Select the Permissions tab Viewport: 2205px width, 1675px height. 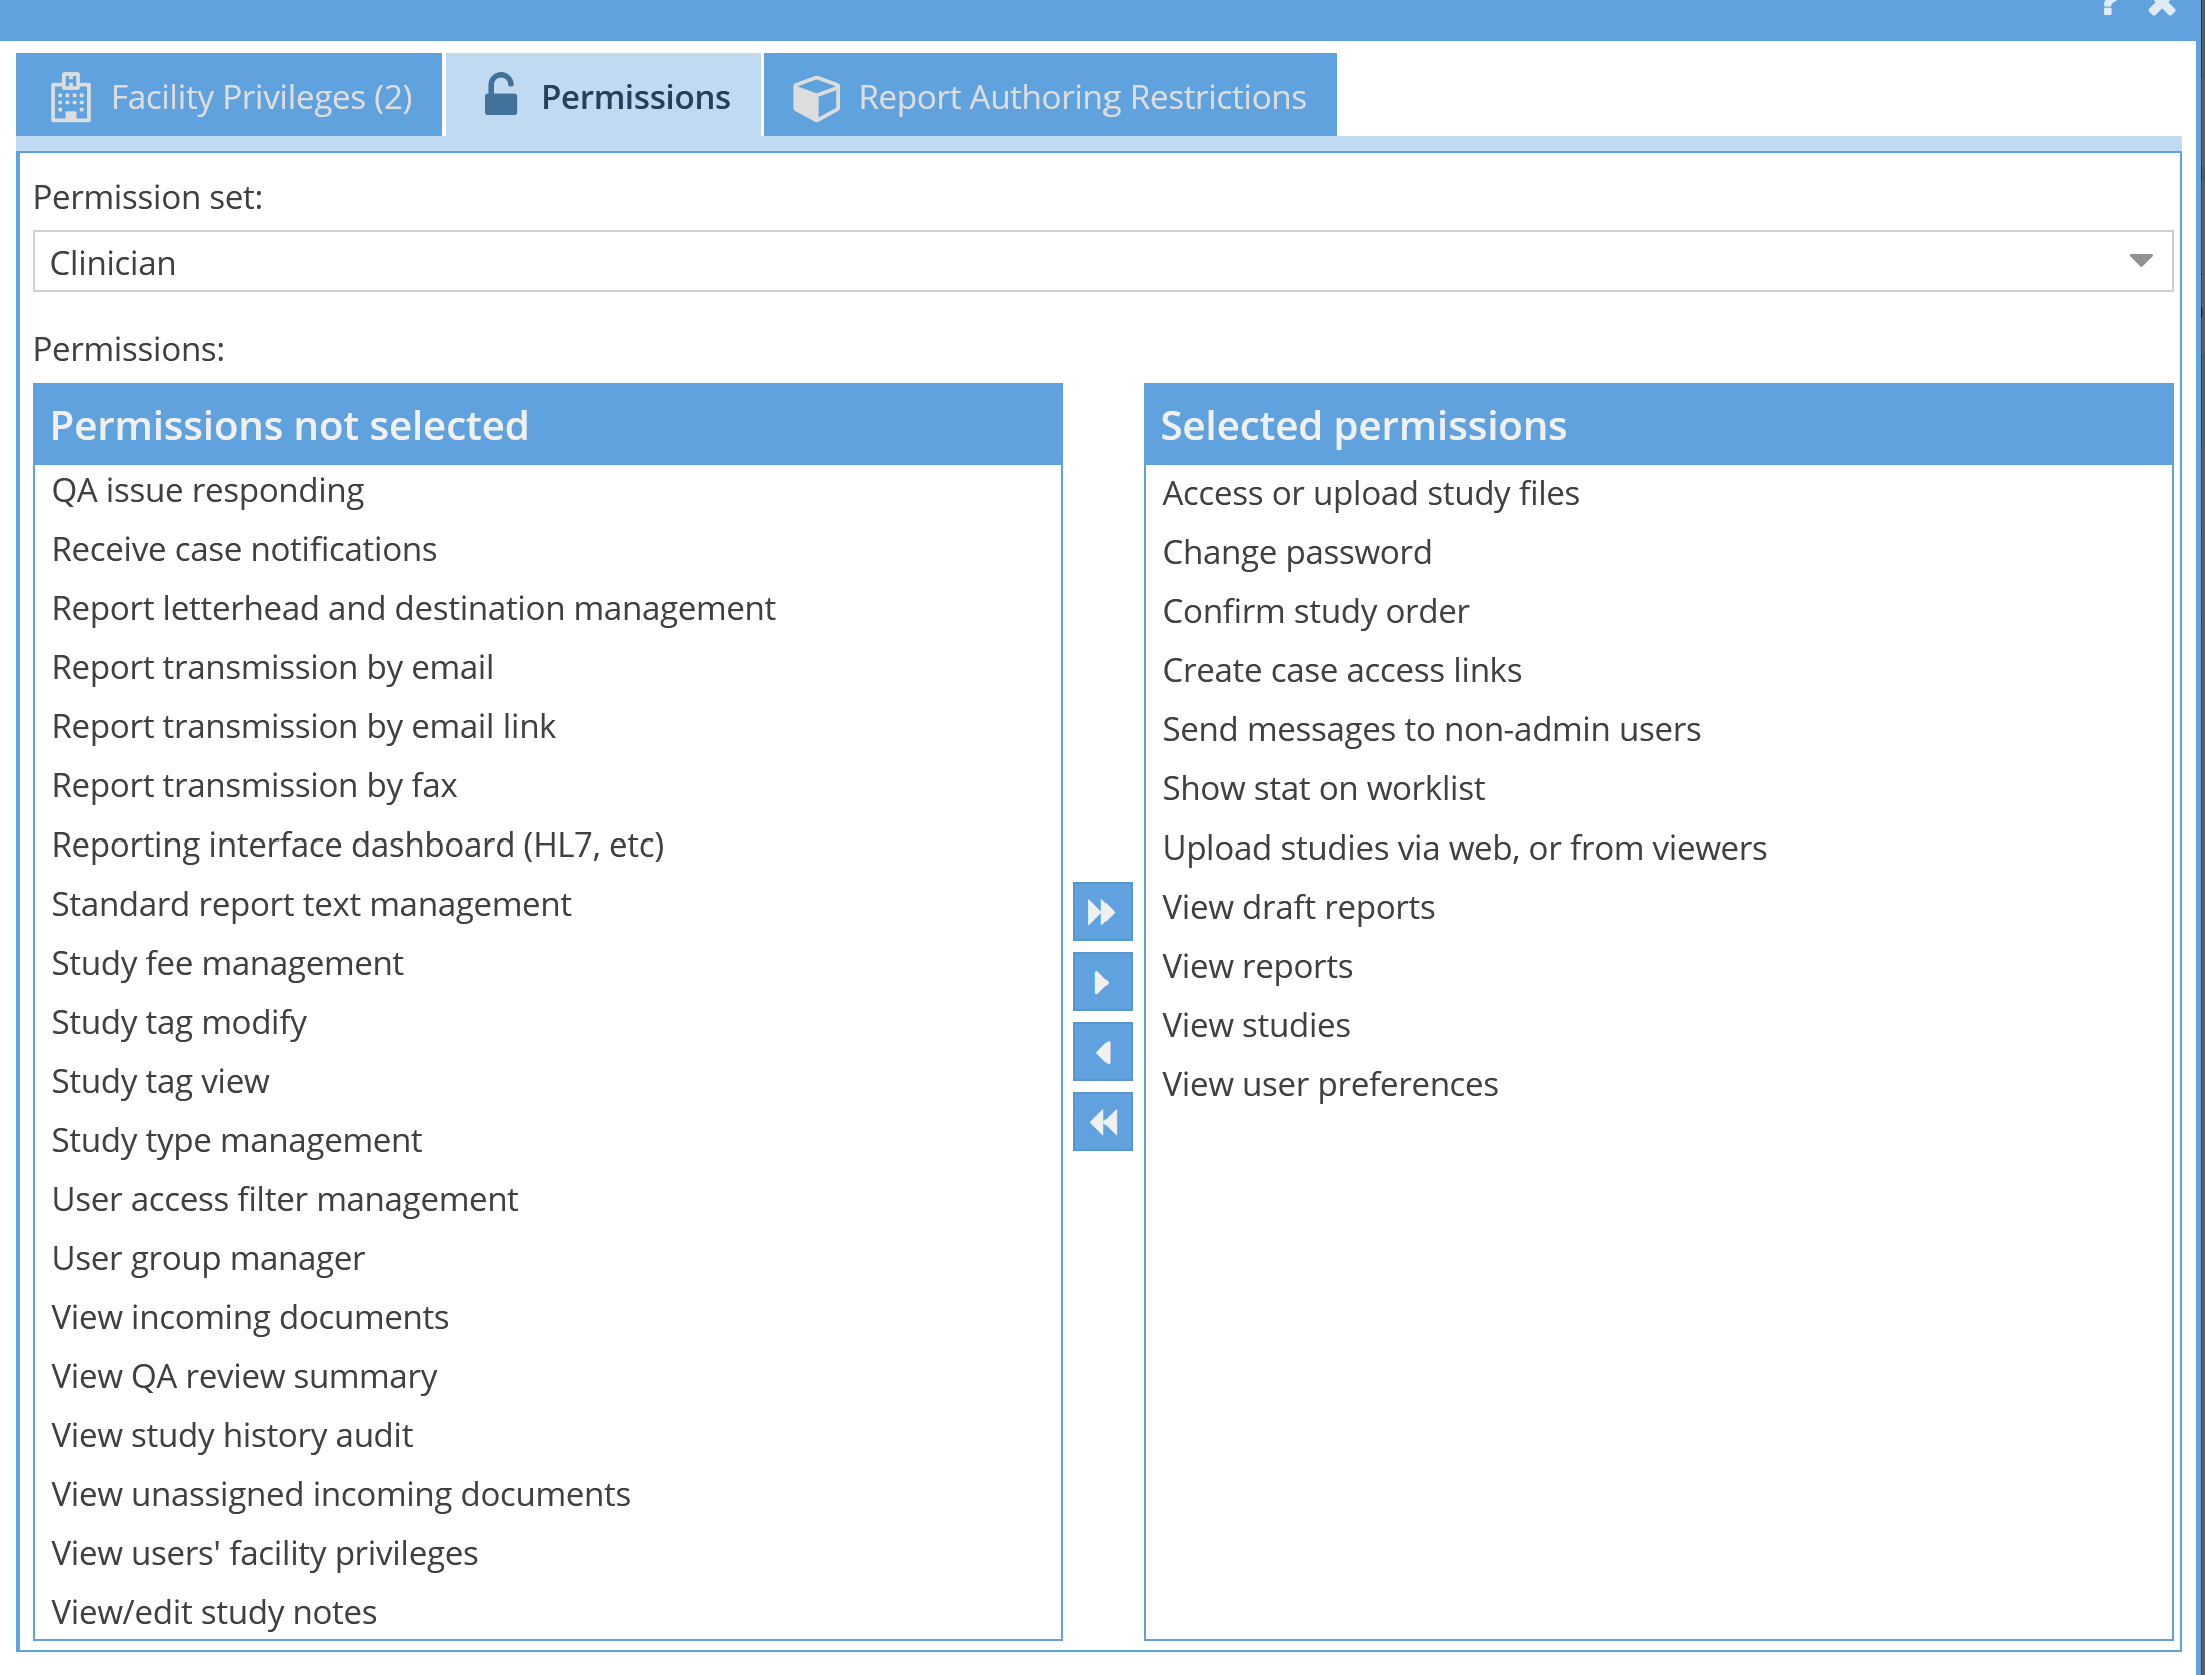[604, 96]
